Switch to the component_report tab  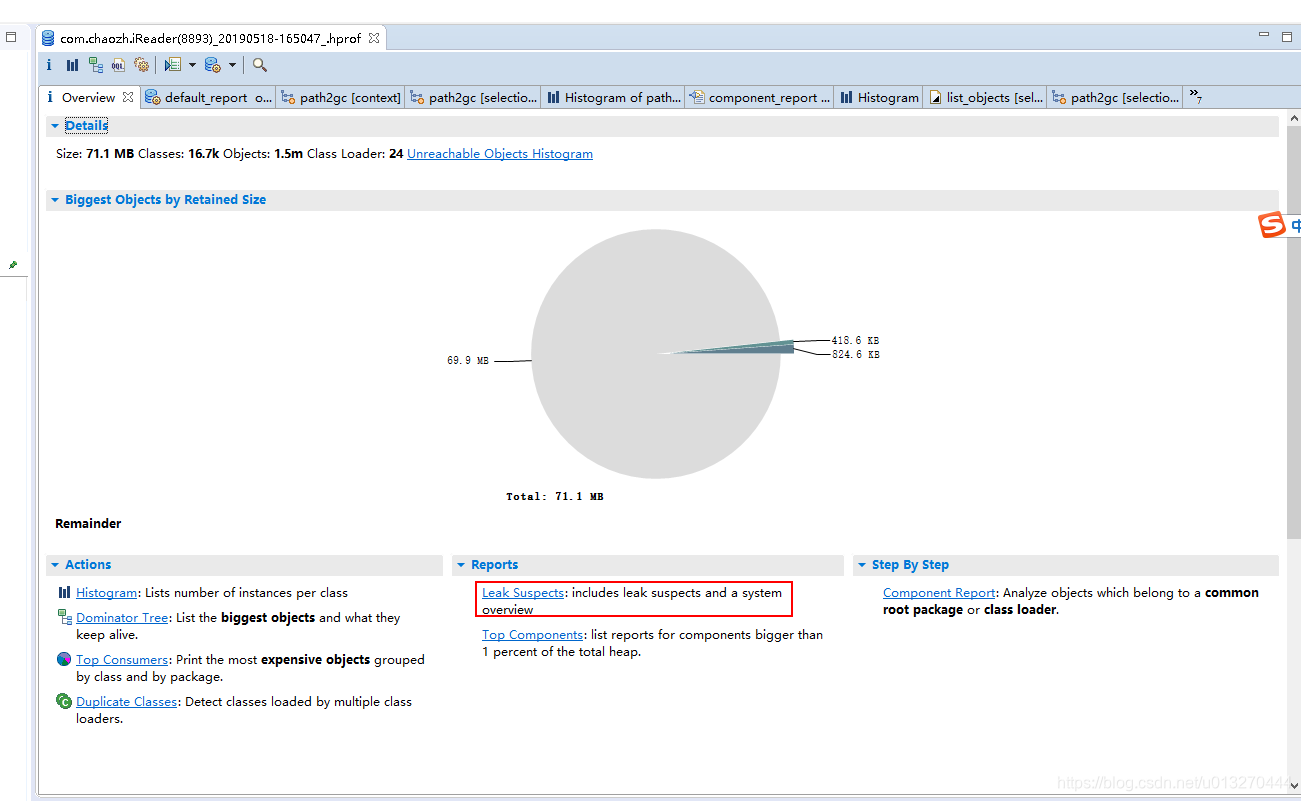coord(759,97)
